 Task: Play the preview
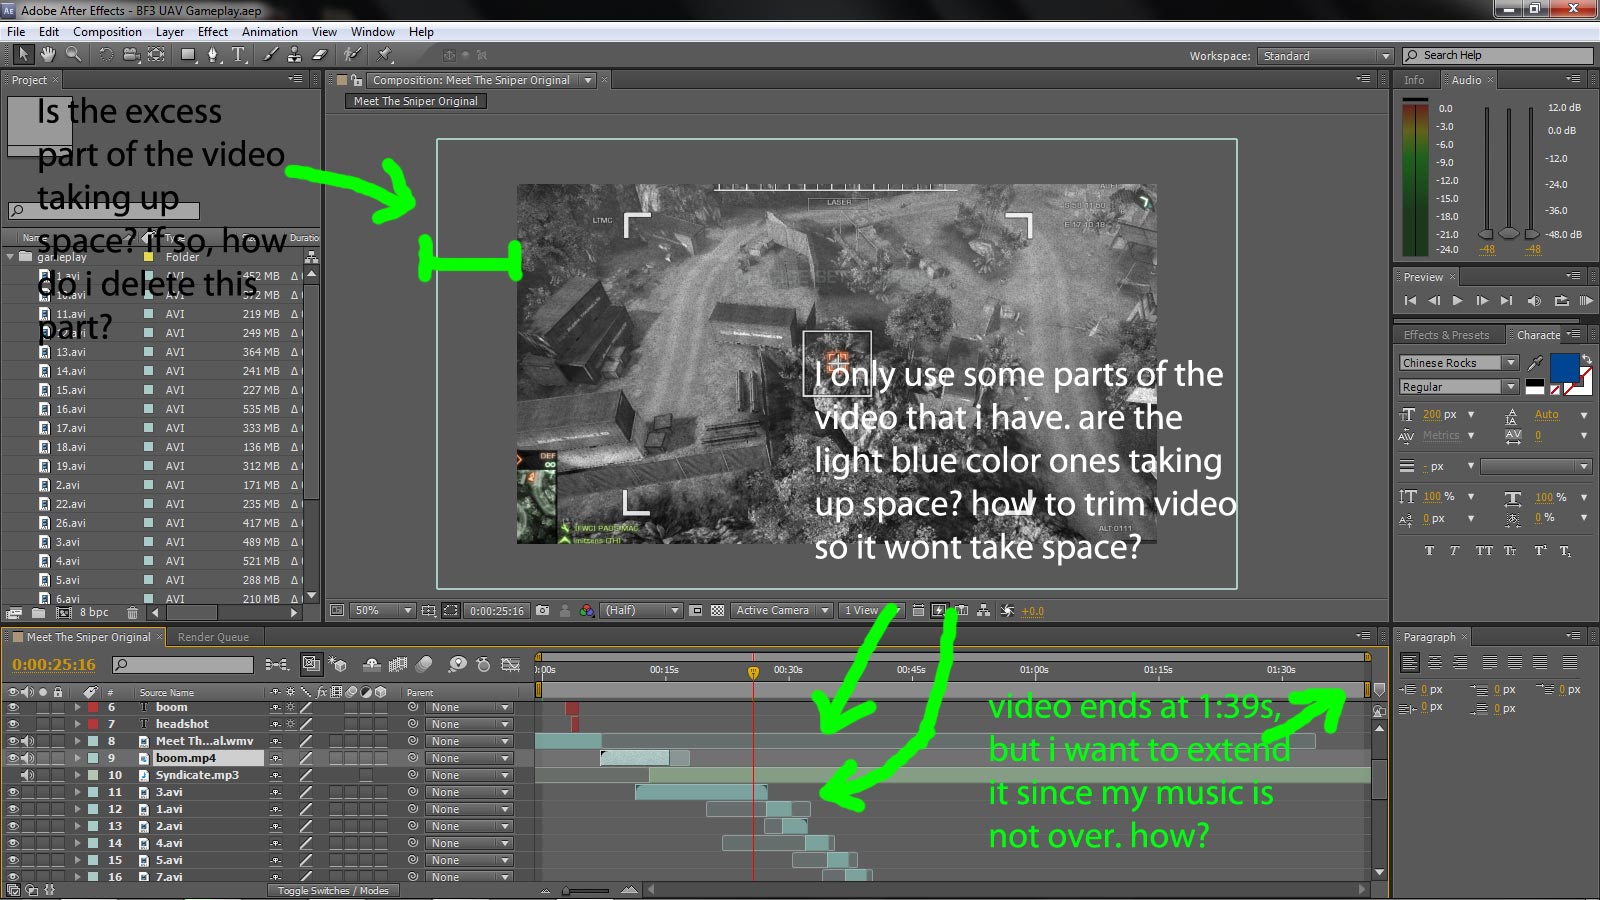point(1457,301)
